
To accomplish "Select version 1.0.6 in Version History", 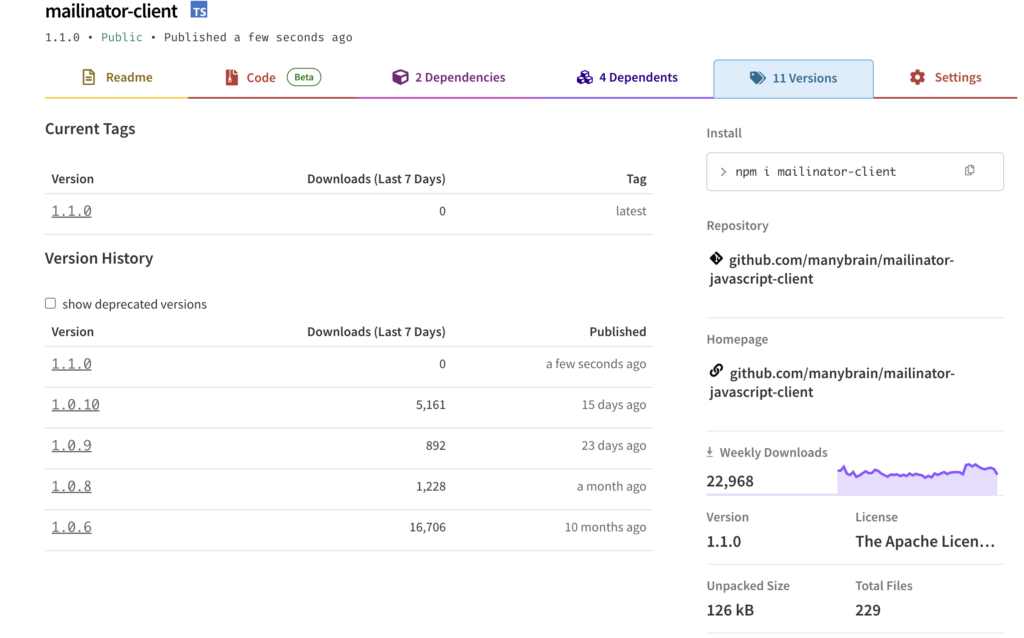I will (x=71, y=527).
